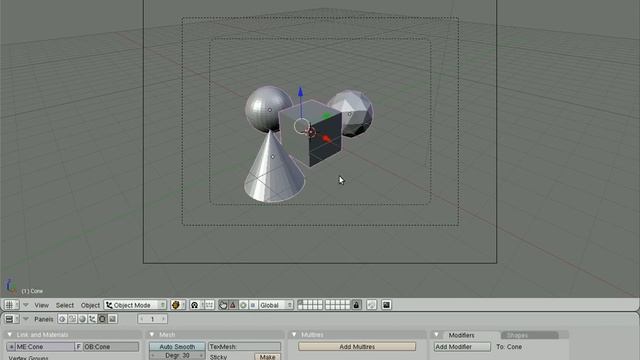Click the Add Modifier button
The width and height of the screenshot is (640, 360).
(x=462, y=347)
